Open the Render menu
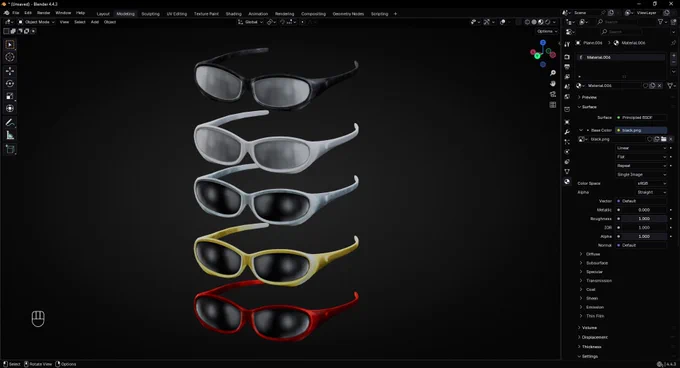Screen dimensions: 680x368 43,13
